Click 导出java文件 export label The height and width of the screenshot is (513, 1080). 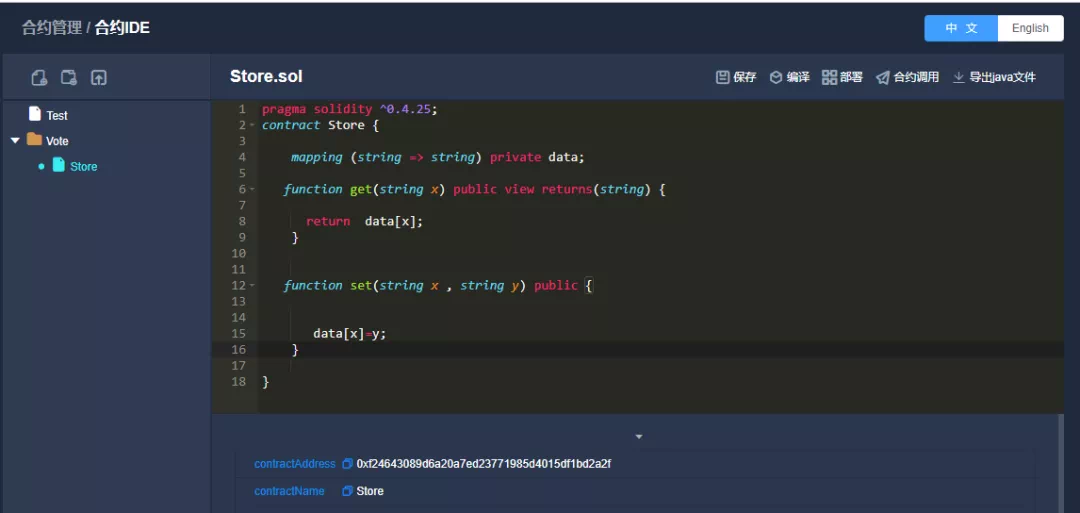click(1002, 77)
